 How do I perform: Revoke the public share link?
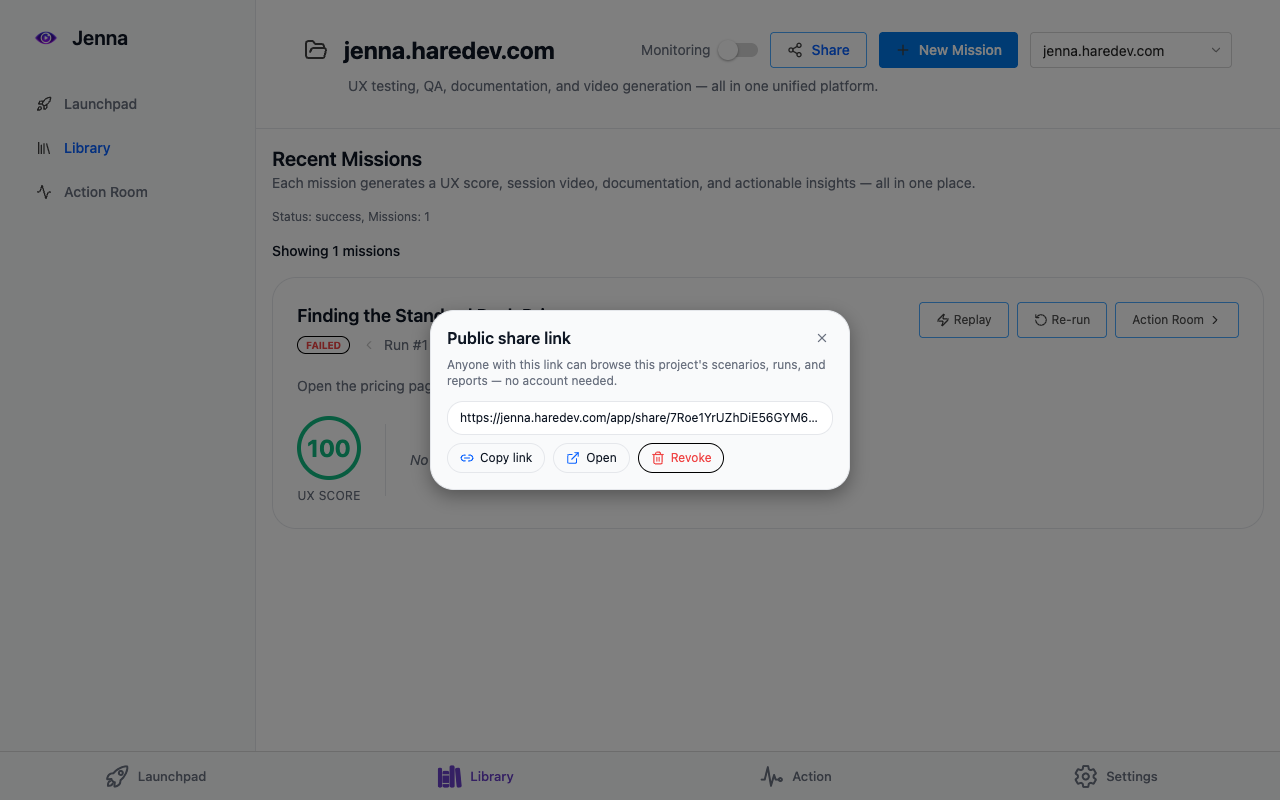[681, 458]
